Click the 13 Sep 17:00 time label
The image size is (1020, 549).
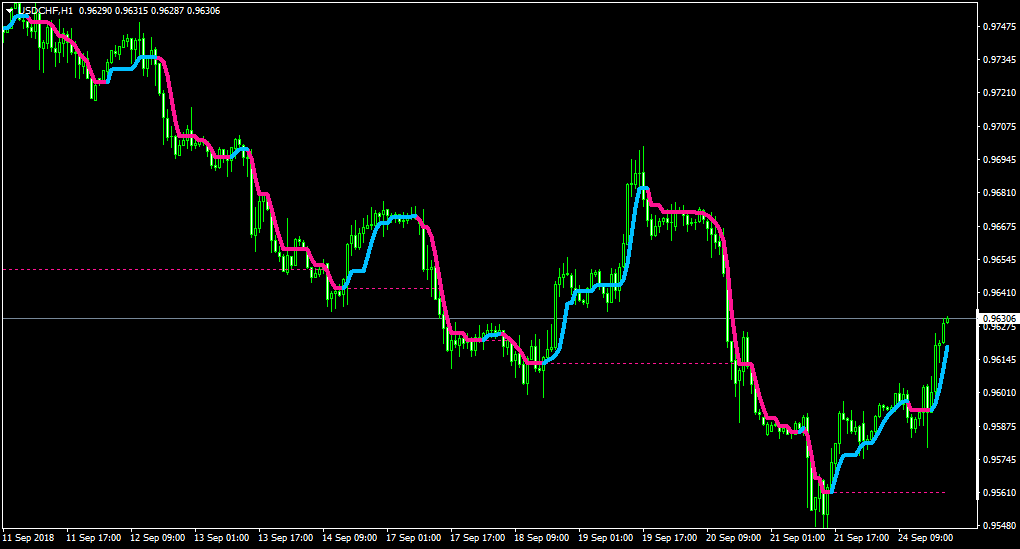tap(286, 538)
